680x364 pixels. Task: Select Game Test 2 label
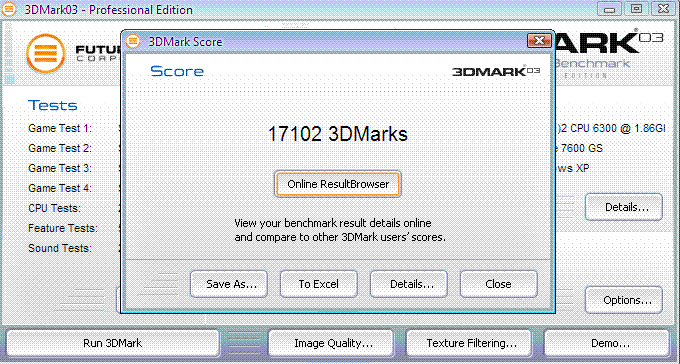click(60, 148)
